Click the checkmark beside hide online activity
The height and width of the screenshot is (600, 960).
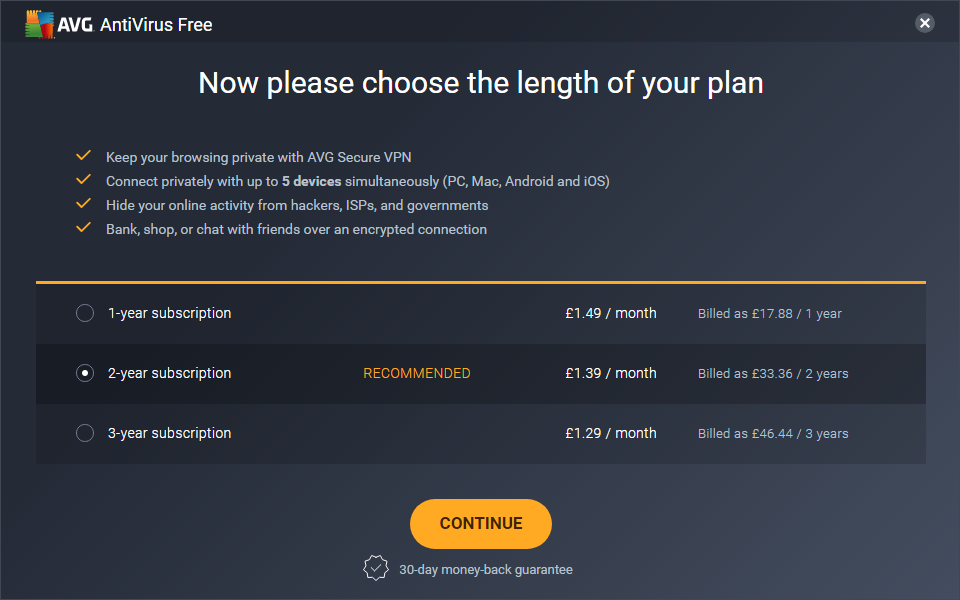(x=84, y=204)
